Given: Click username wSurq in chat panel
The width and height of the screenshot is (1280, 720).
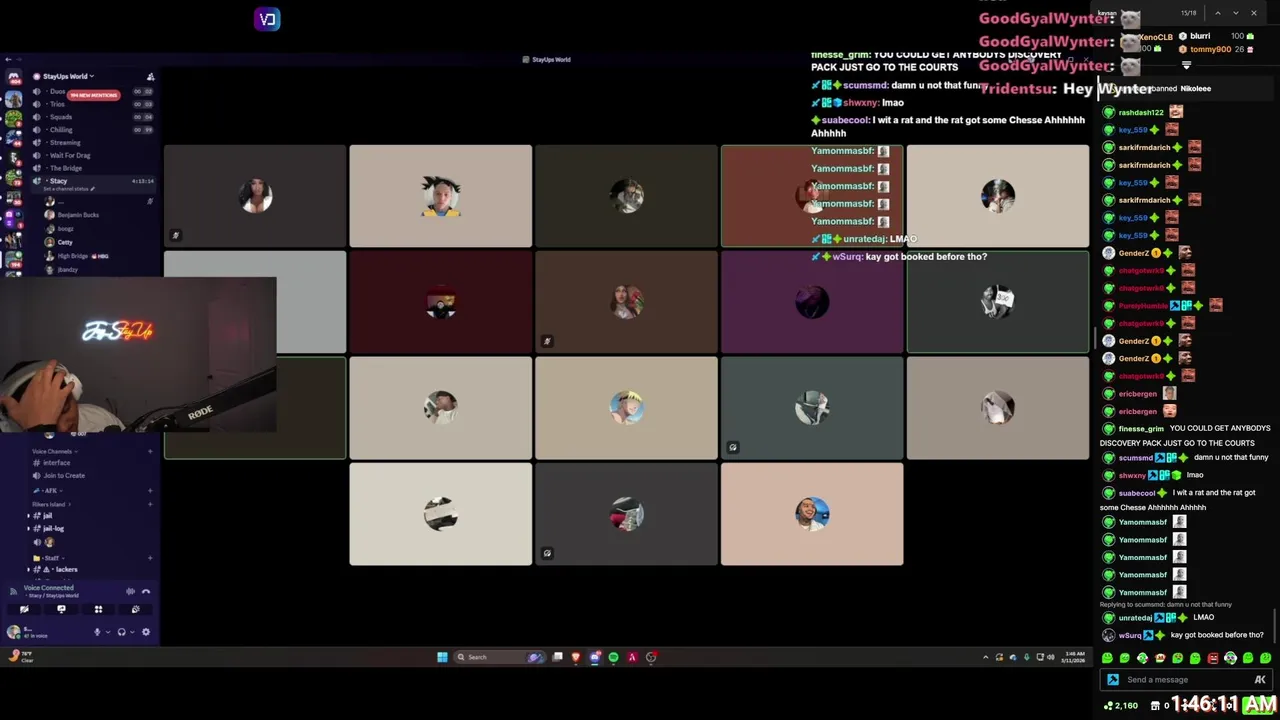Looking at the screenshot, I should (1130, 636).
